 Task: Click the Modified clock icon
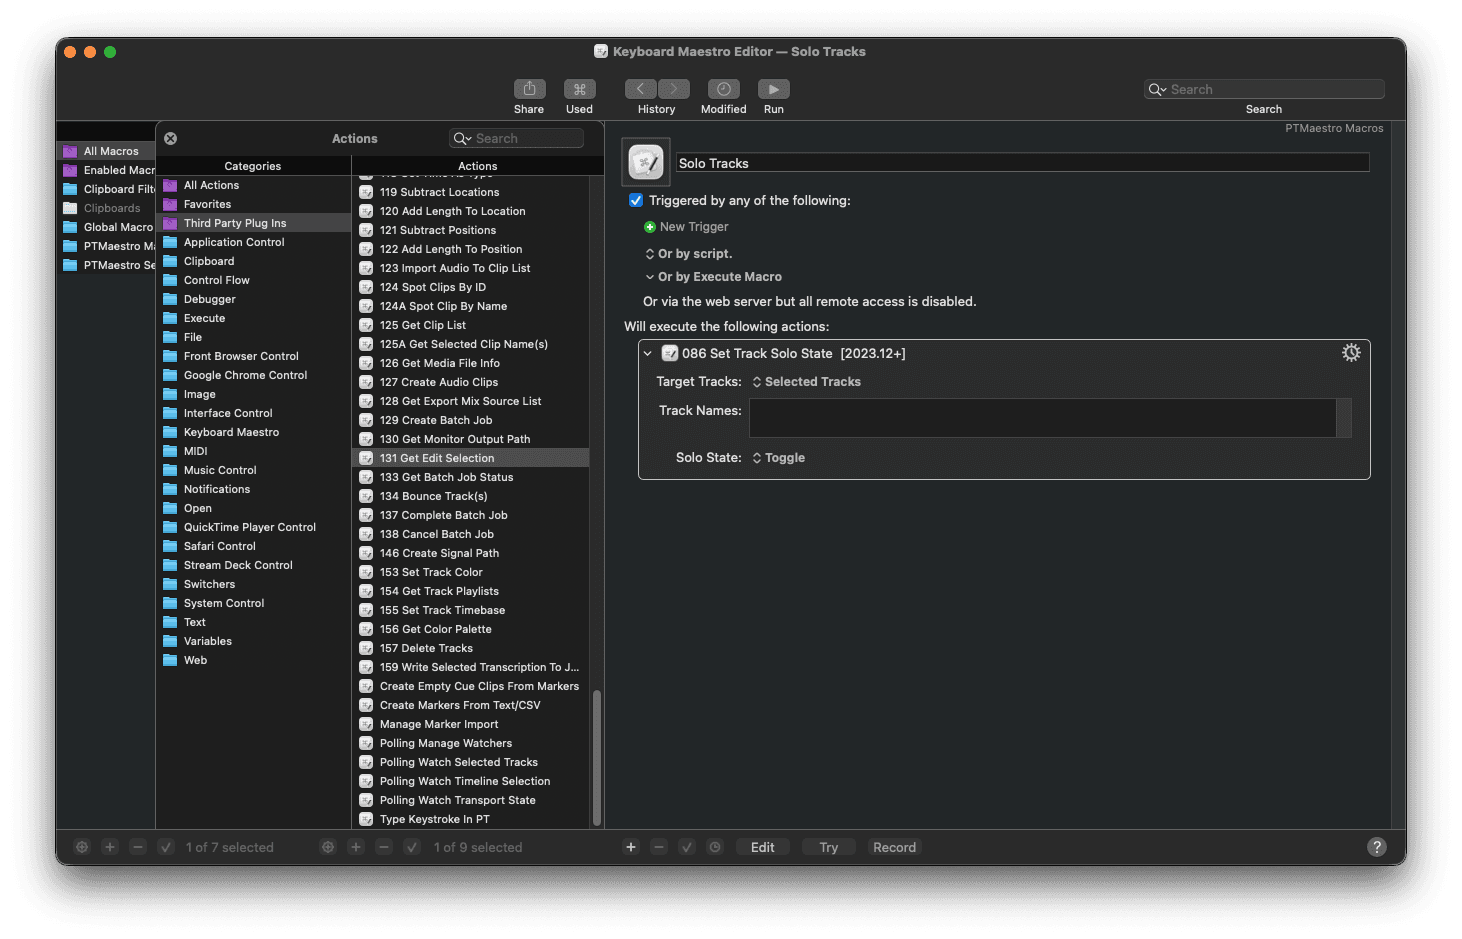[723, 89]
